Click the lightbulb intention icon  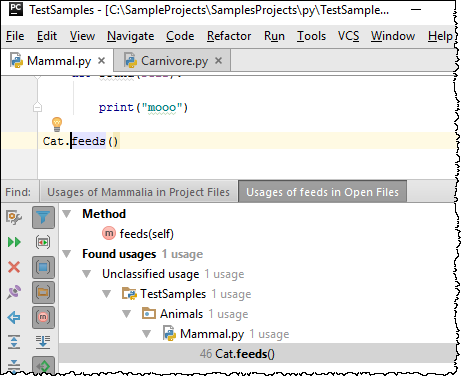point(57,124)
